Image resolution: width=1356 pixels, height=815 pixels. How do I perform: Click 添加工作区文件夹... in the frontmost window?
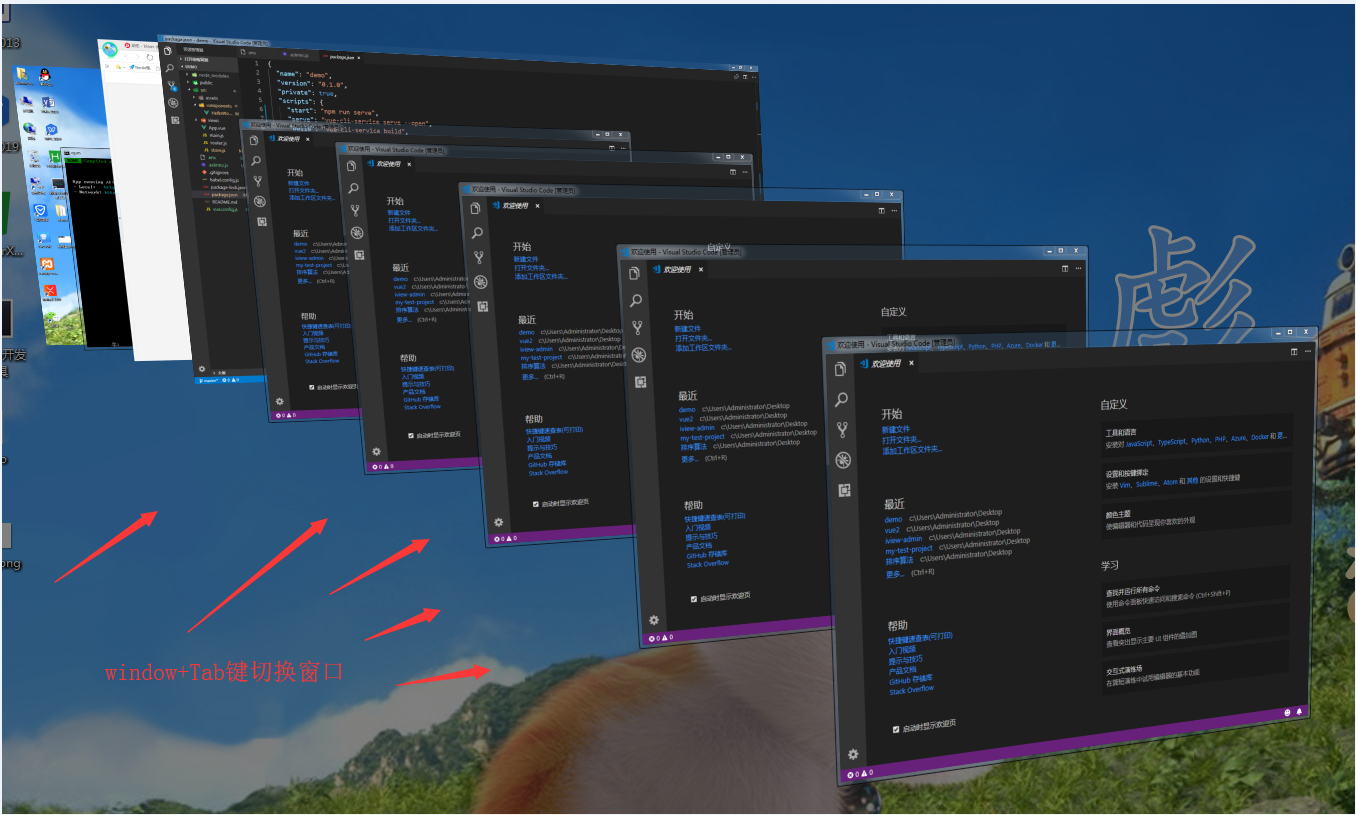point(912,450)
